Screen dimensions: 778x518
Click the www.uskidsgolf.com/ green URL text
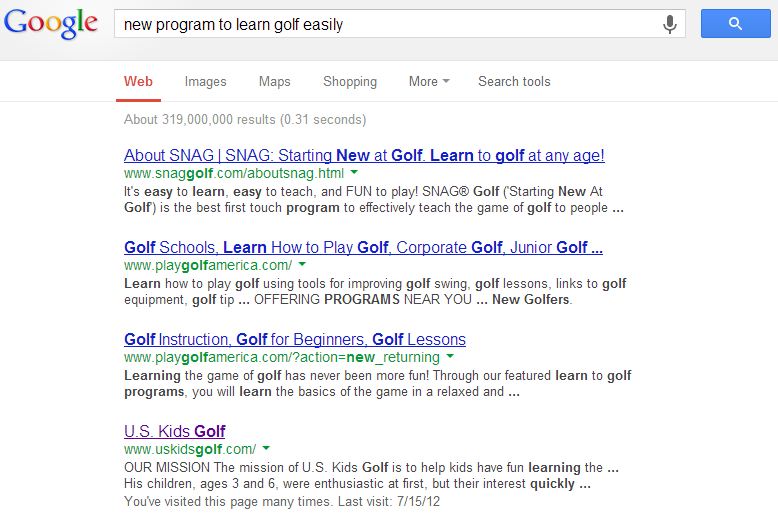(190, 449)
